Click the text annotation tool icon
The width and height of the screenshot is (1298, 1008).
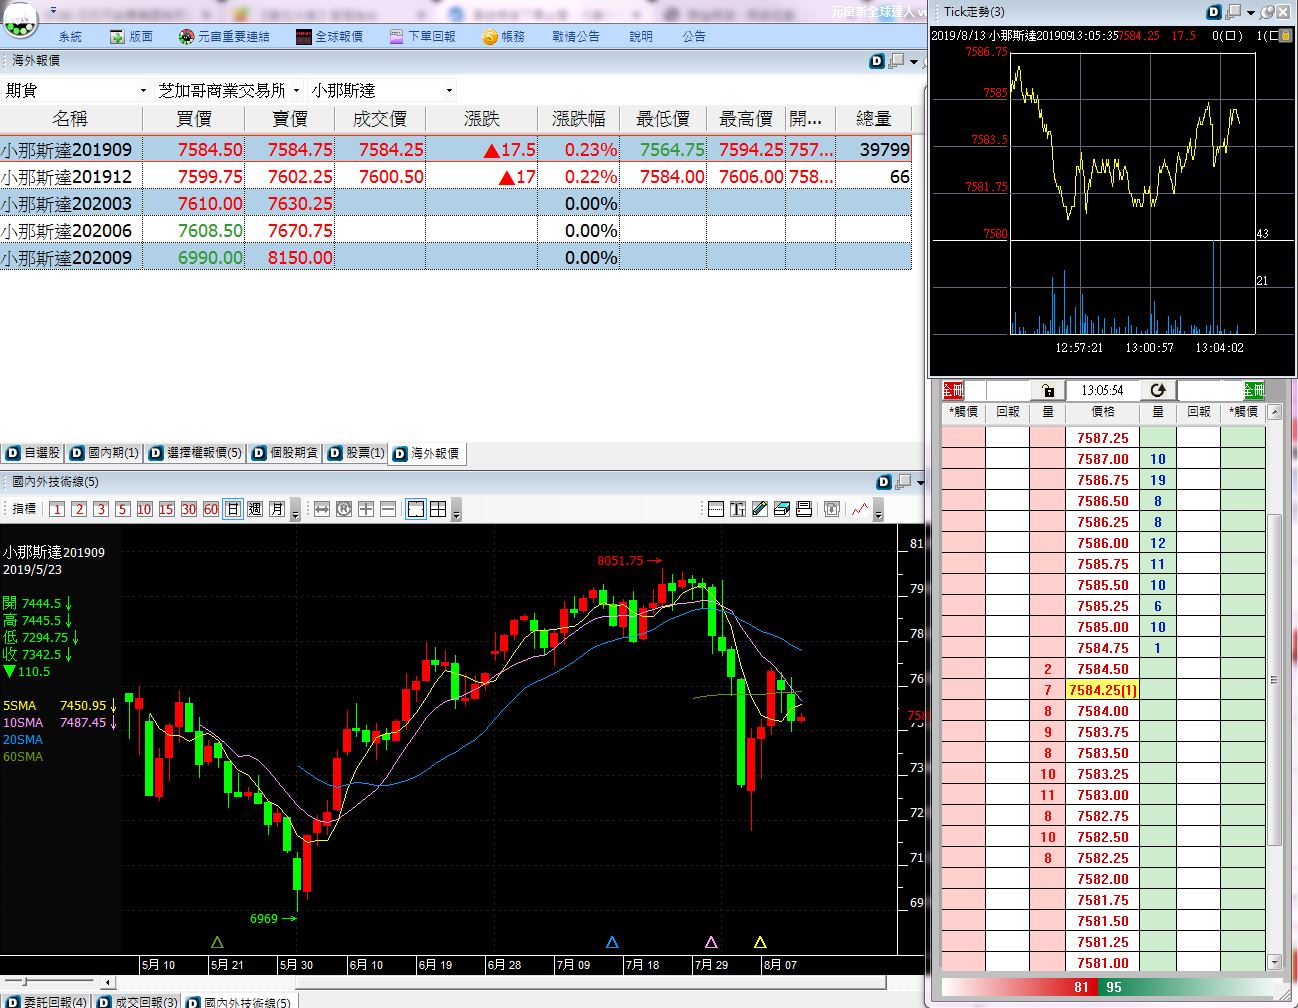(738, 509)
